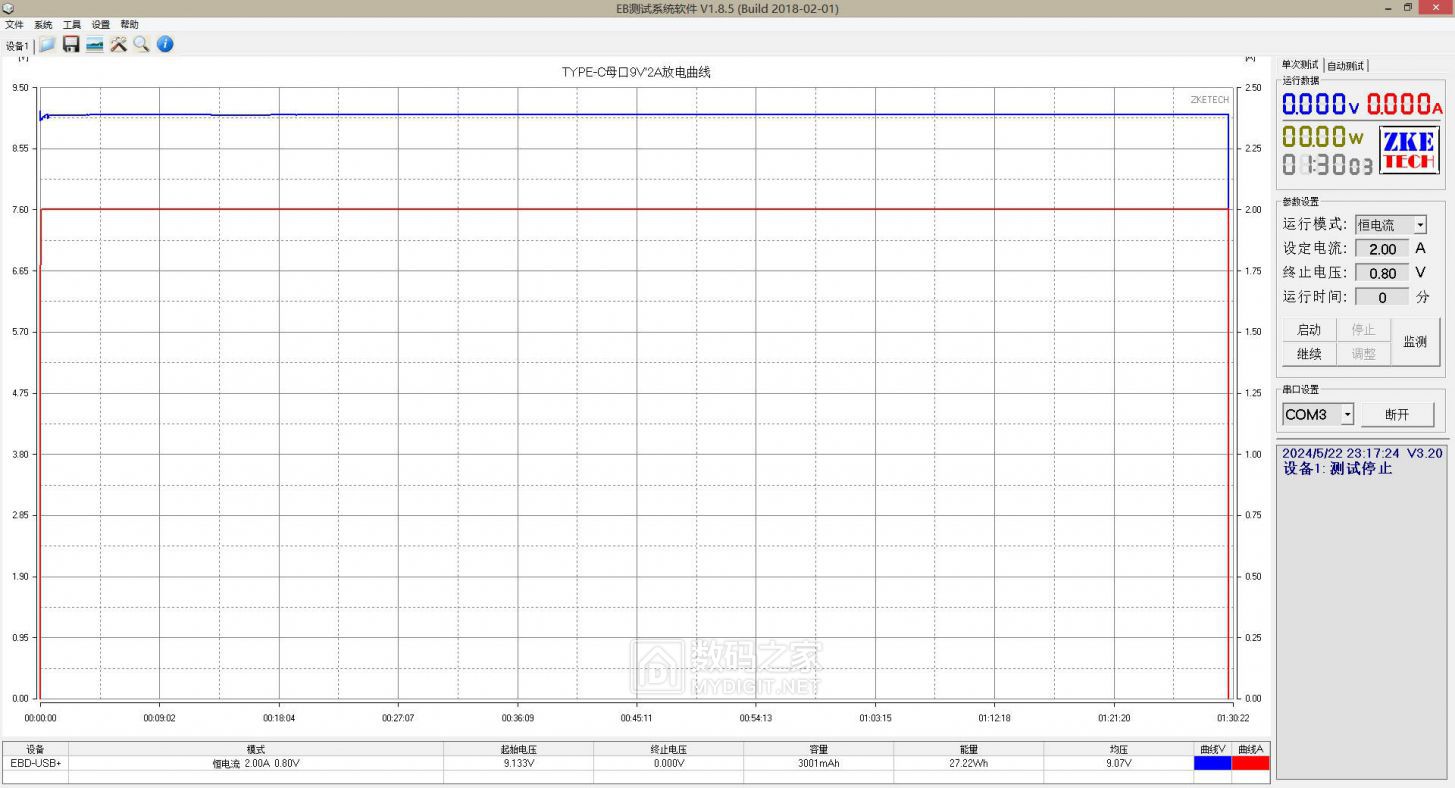Switch to the 自动测试 tab

tap(1346, 65)
